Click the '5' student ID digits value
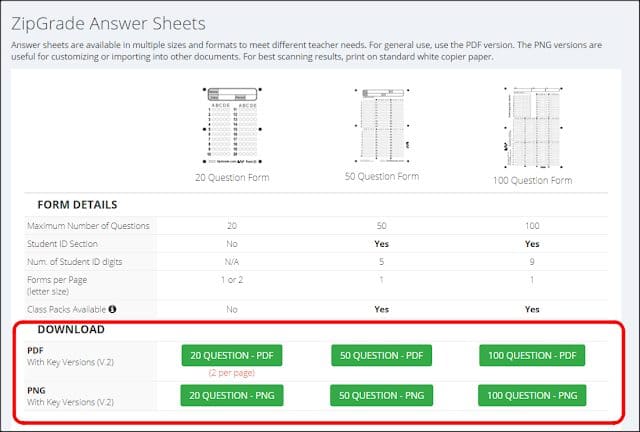This screenshot has width=640, height=432. [381, 262]
